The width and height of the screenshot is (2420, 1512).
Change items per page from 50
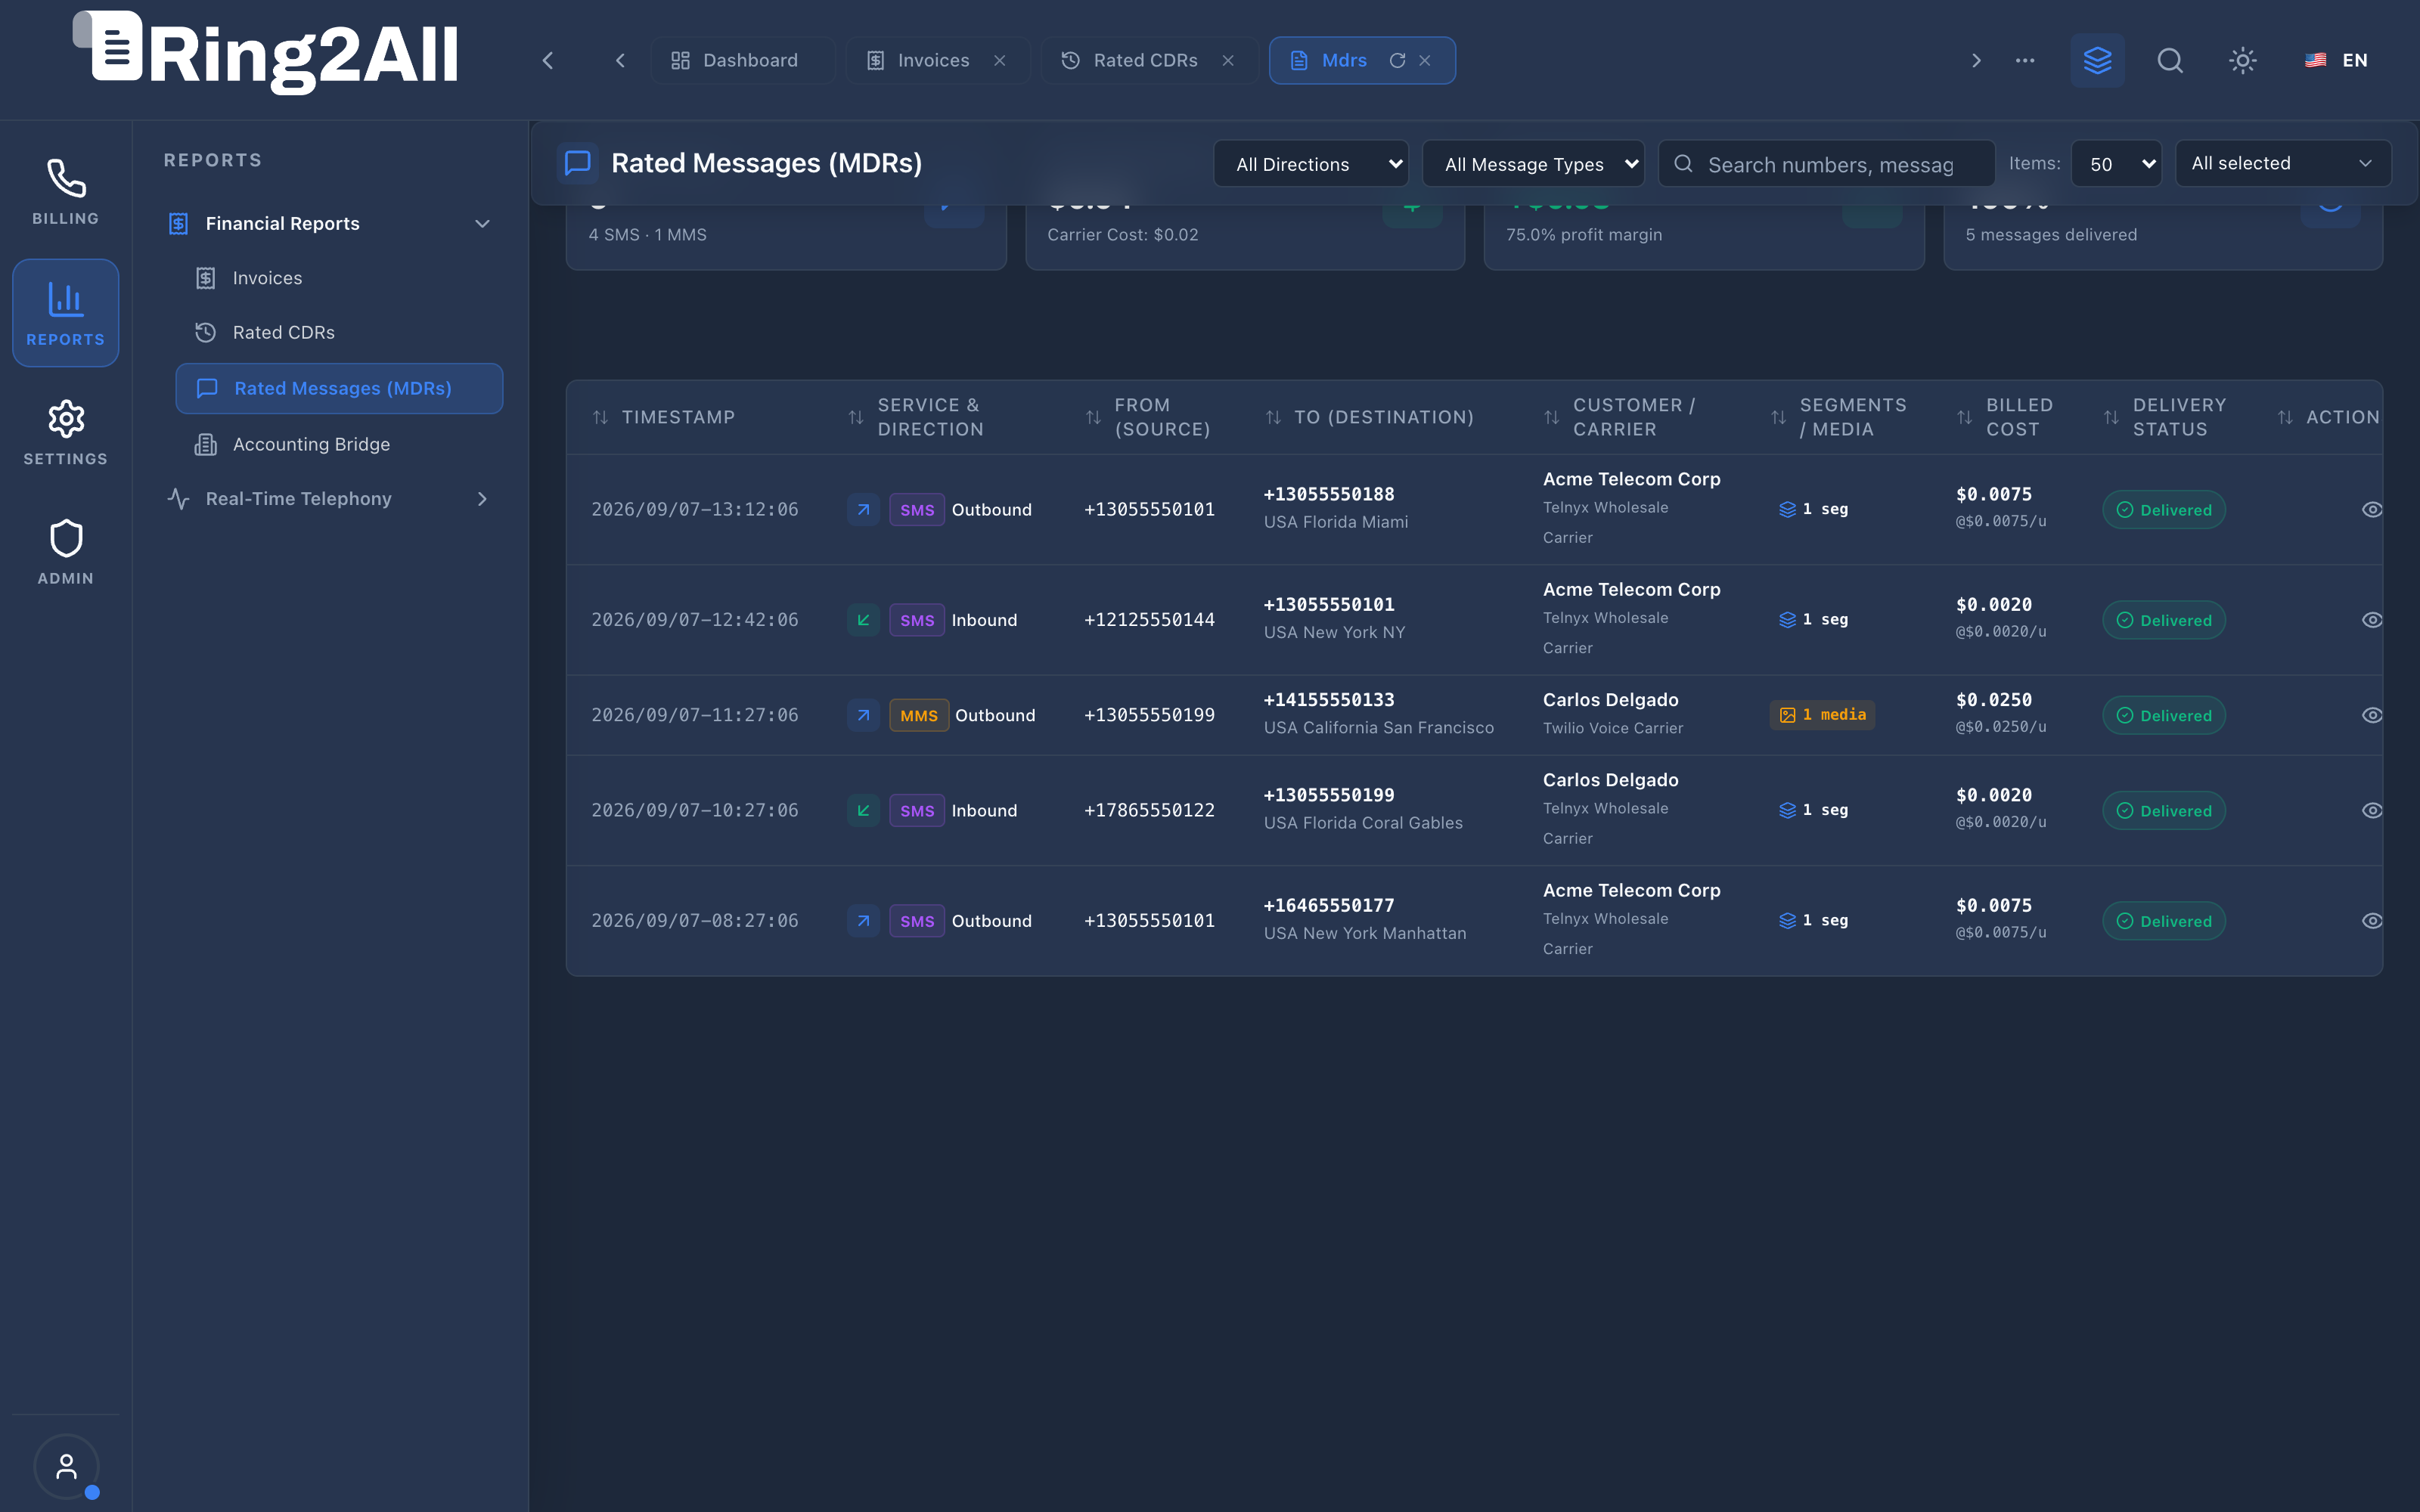click(2115, 164)
